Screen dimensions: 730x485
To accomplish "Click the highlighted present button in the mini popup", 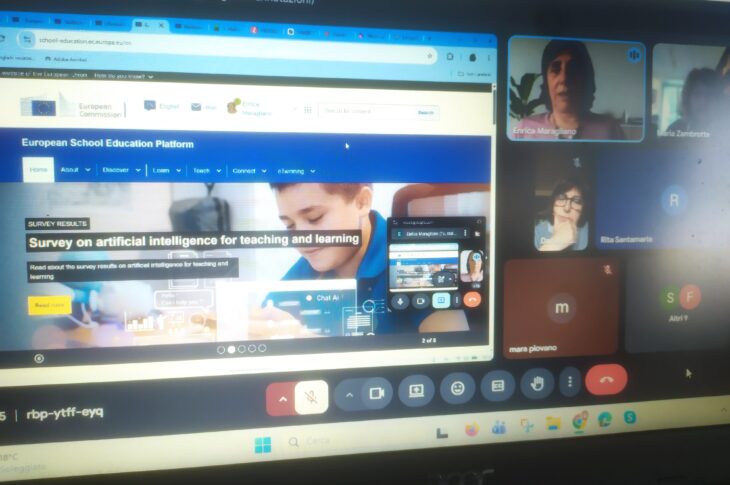I will (441, 300).
